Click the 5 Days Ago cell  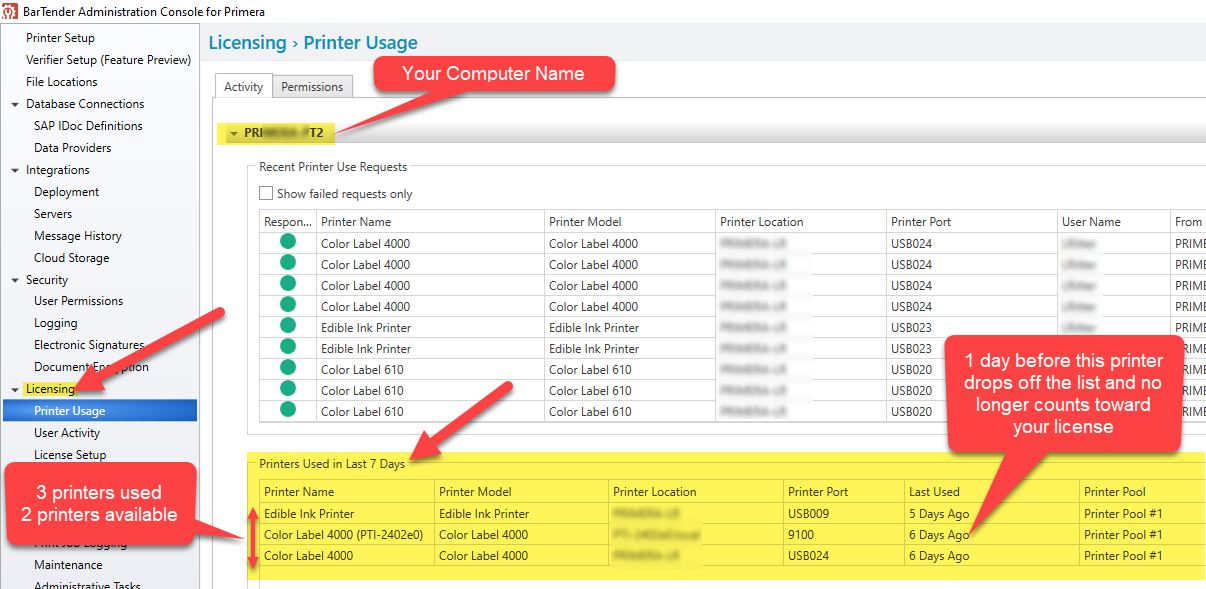(x=991, y=514)
